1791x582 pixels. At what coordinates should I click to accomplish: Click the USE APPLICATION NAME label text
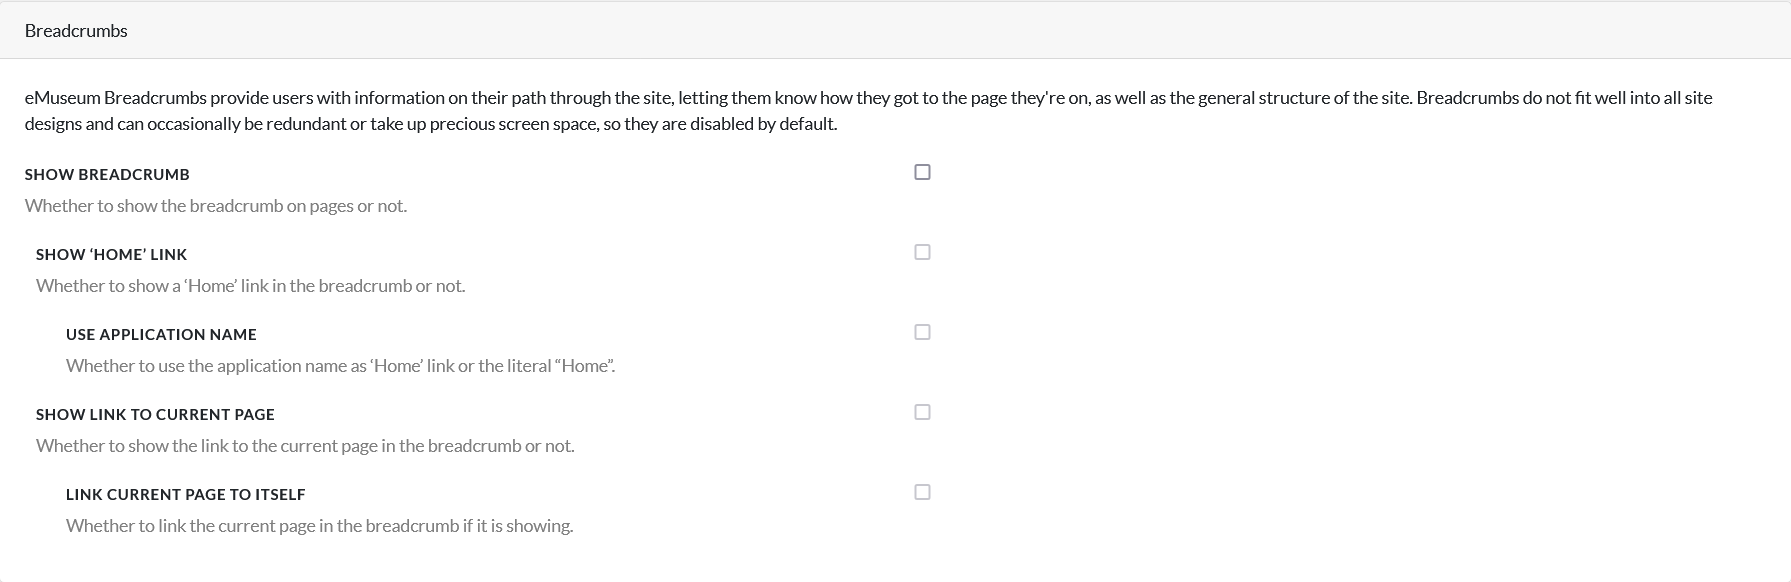[161, 335]
